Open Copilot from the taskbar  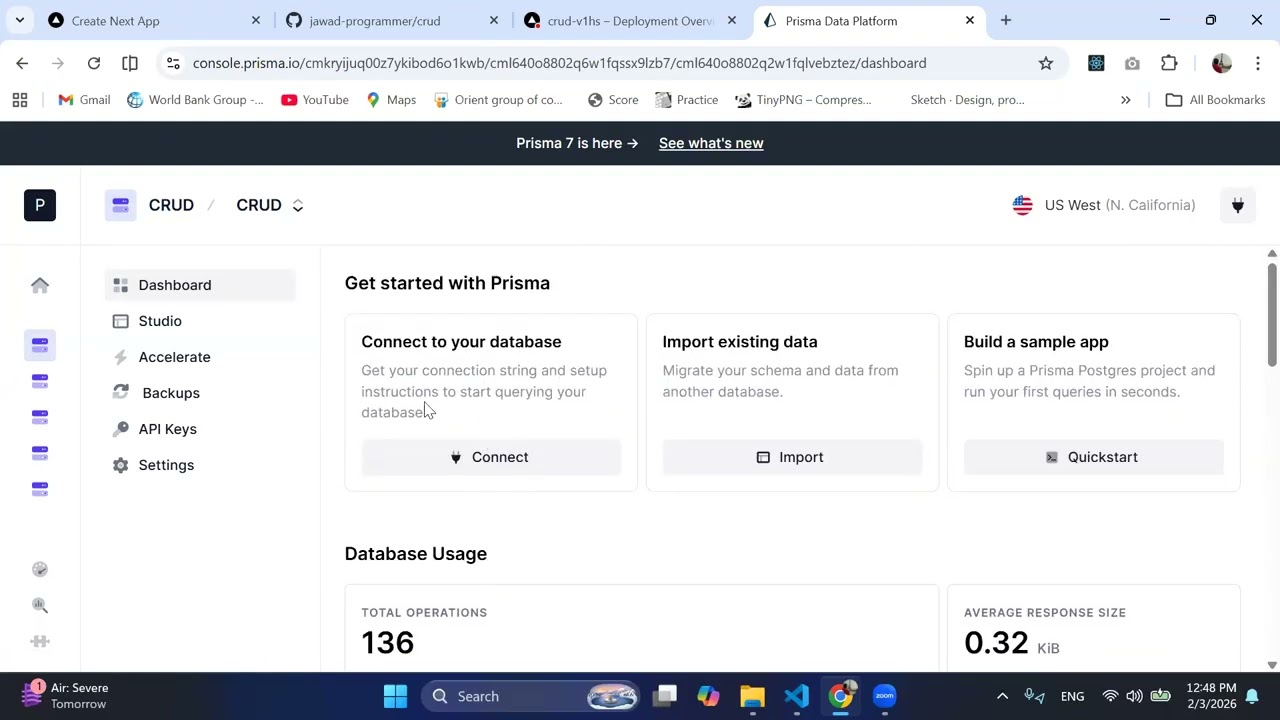pos(708,696)
